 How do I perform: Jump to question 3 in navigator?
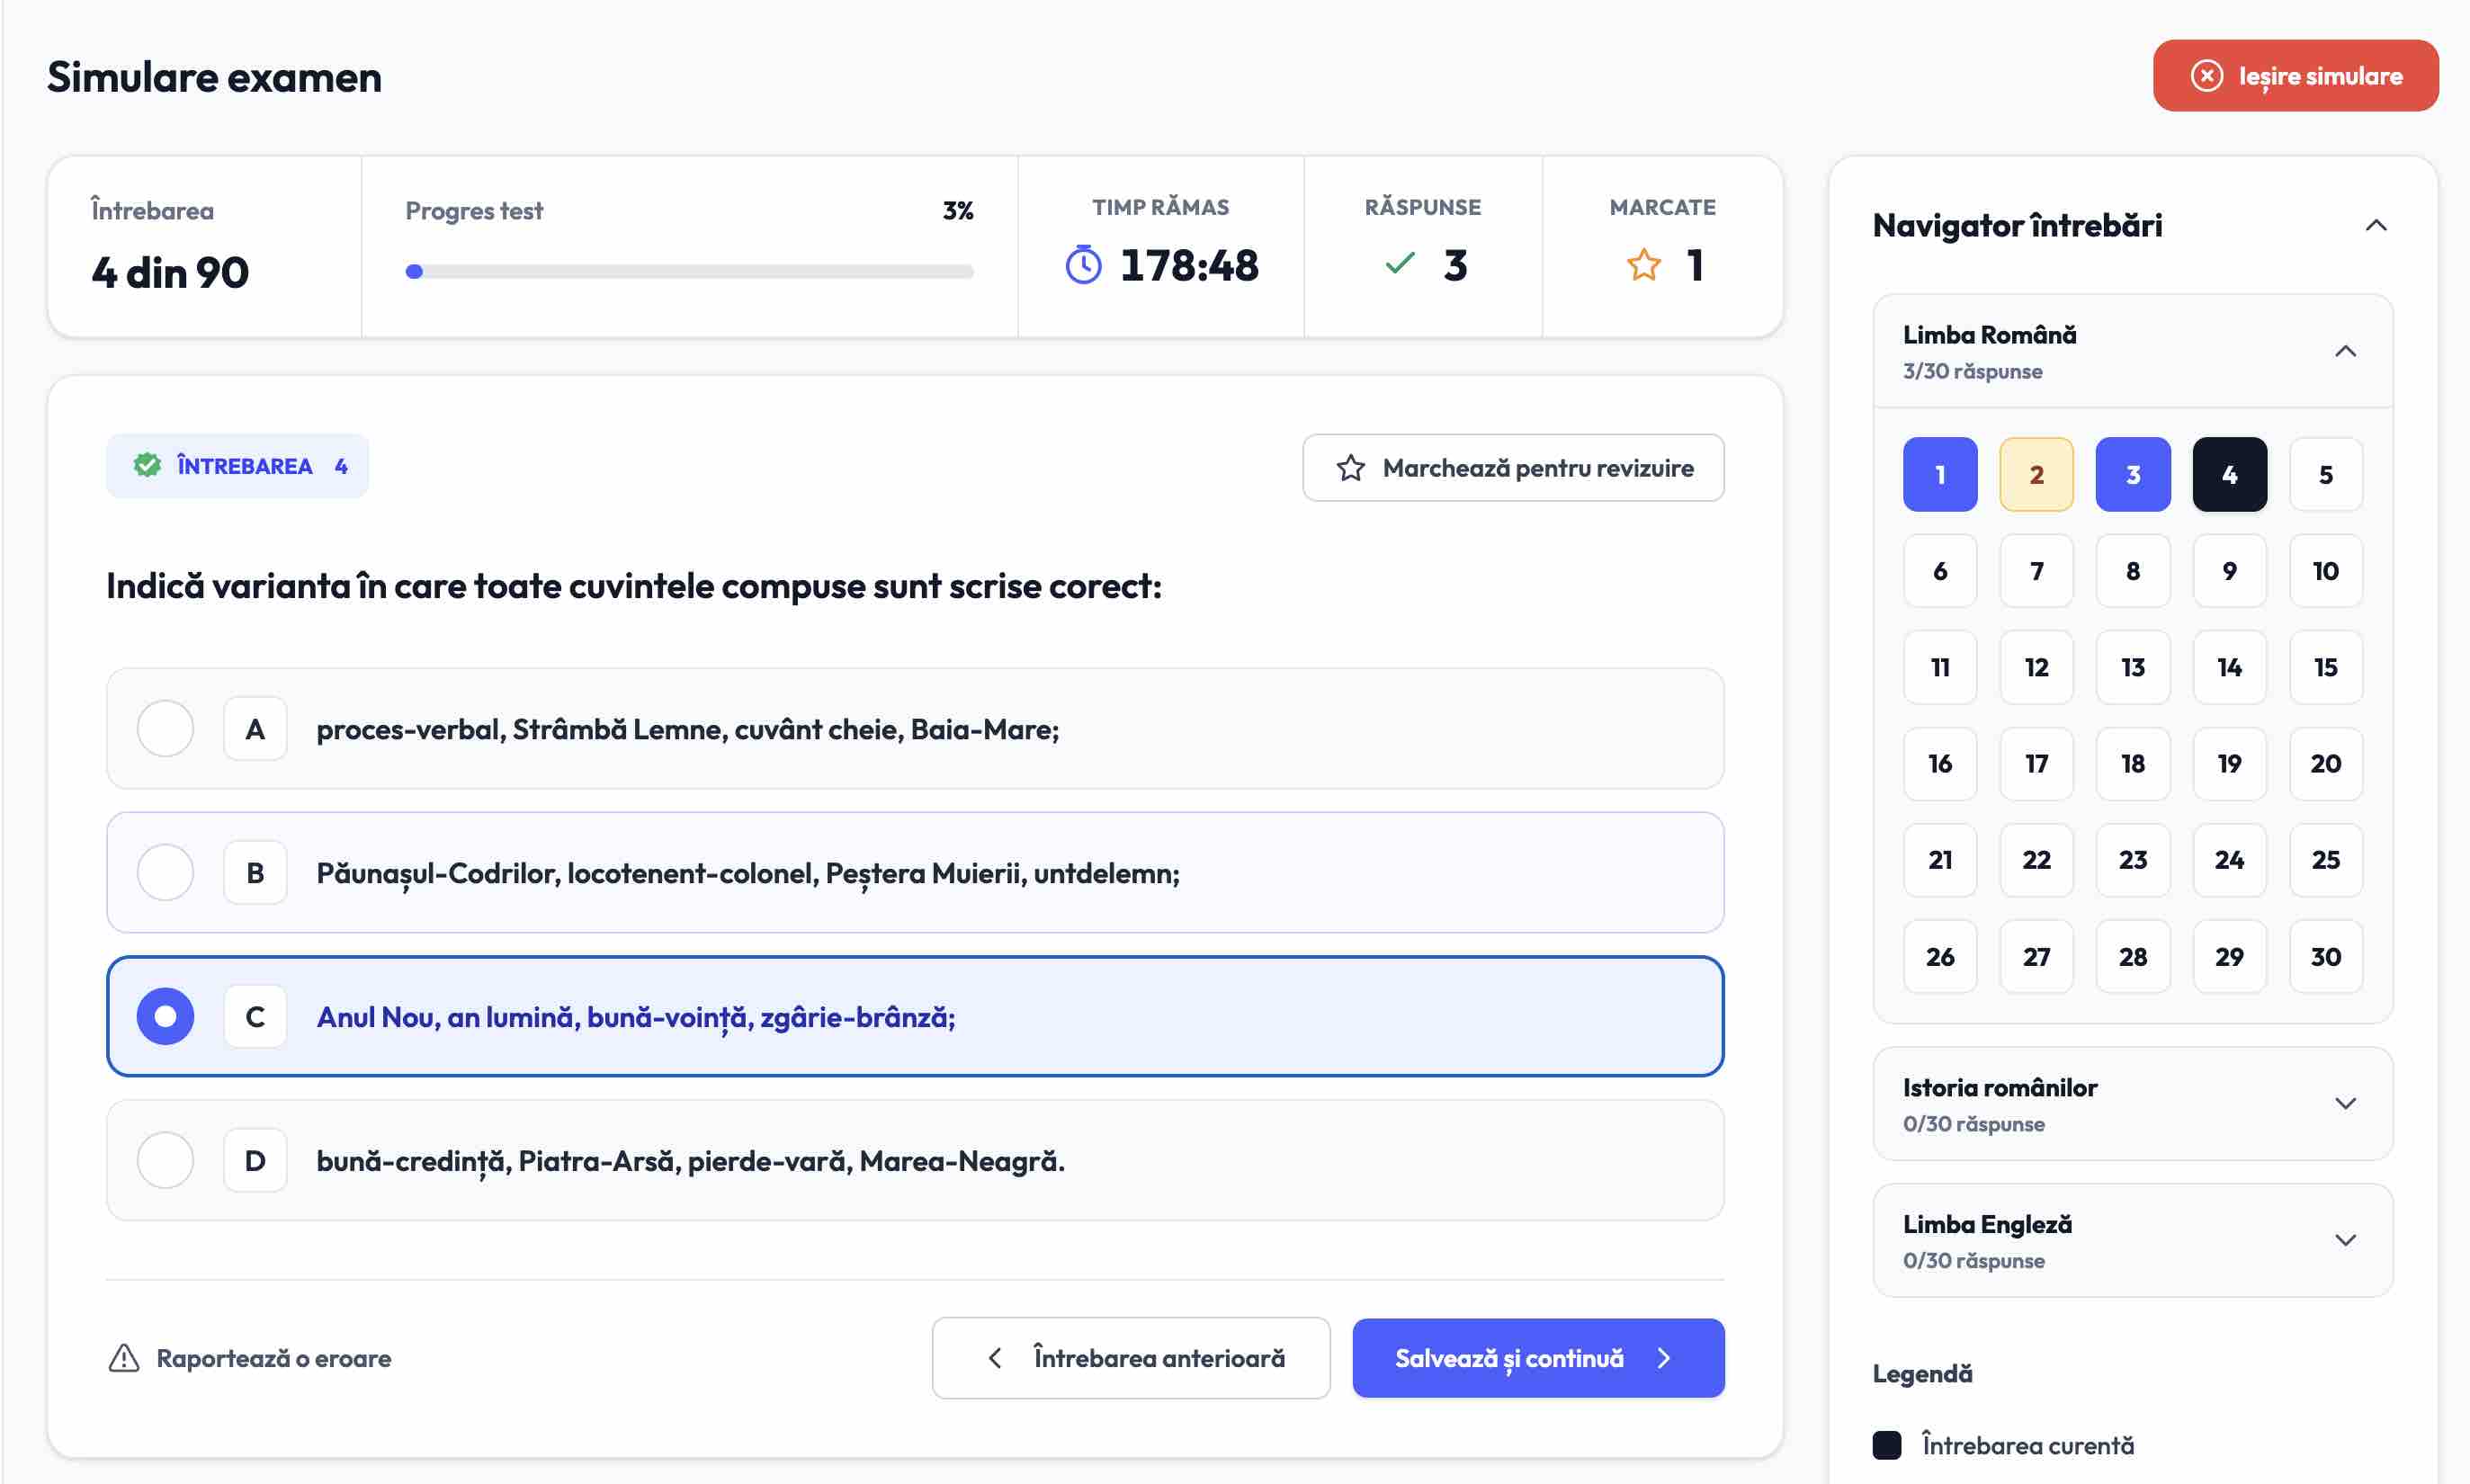coord(2133,475)
